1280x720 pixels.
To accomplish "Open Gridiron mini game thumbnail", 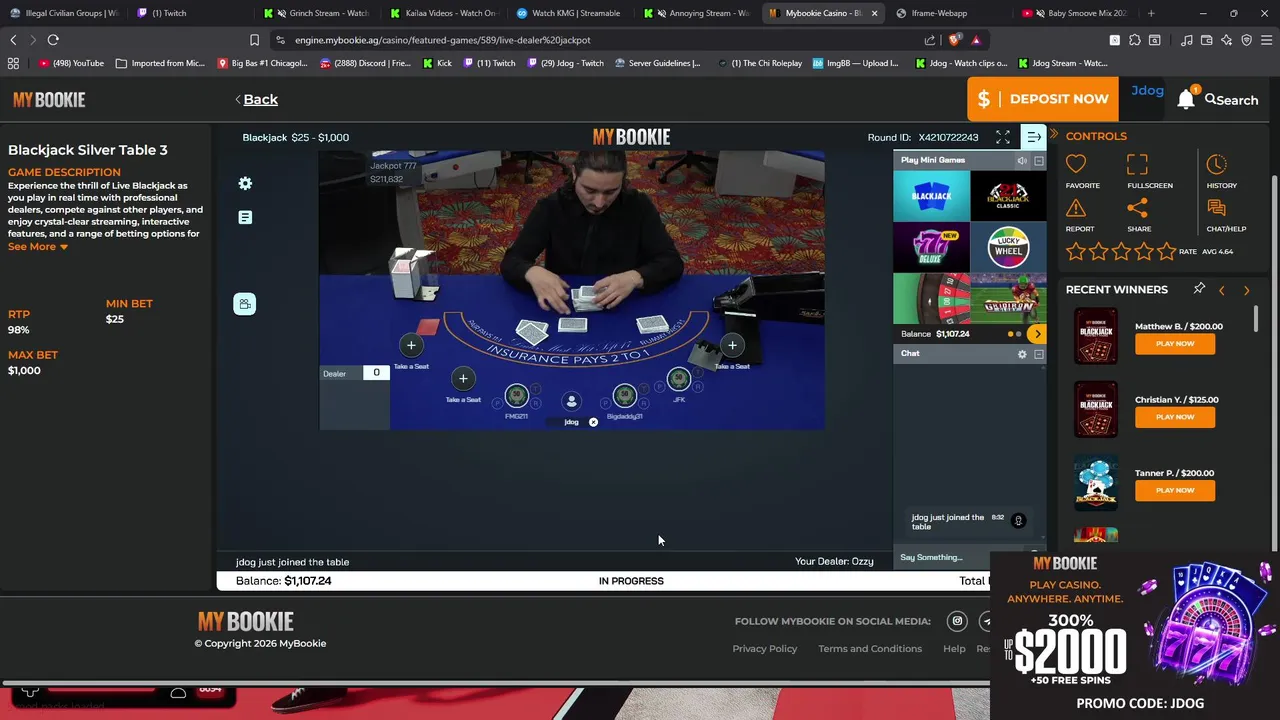I will click(1008, 298).
